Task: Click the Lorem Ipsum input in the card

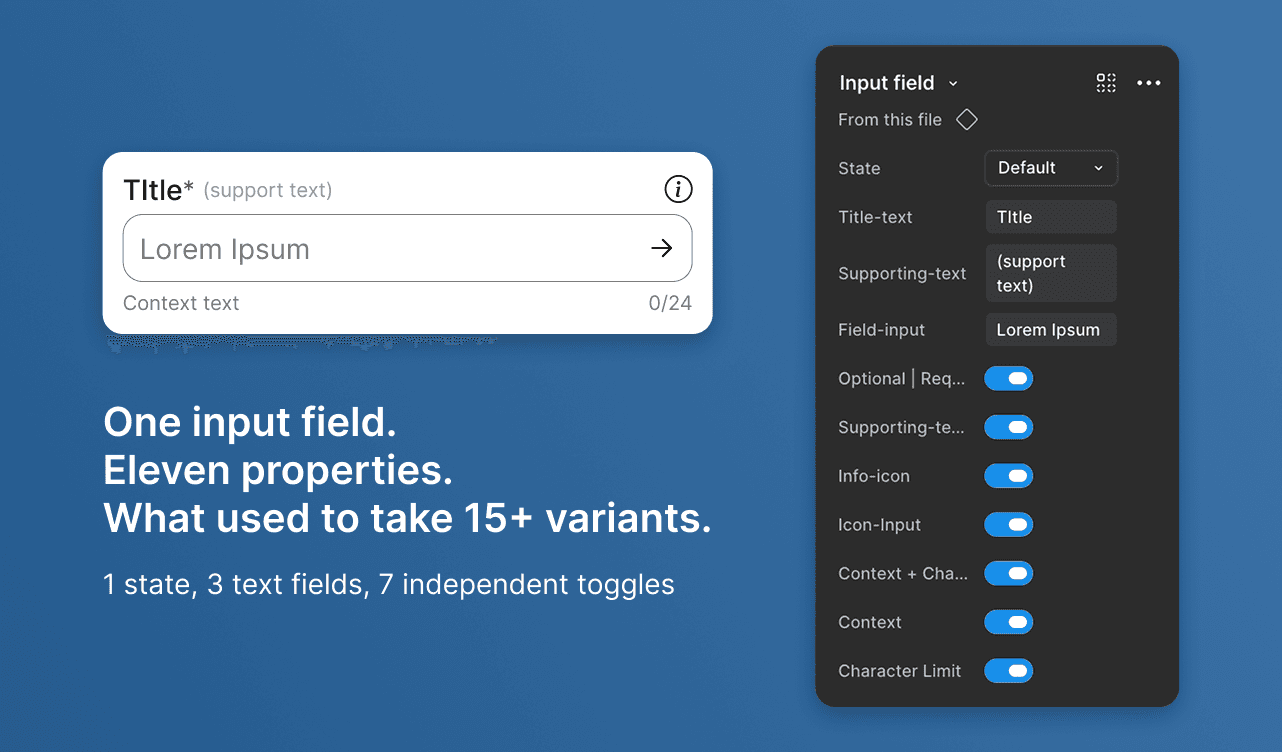Action: click(x=407, y=248)
